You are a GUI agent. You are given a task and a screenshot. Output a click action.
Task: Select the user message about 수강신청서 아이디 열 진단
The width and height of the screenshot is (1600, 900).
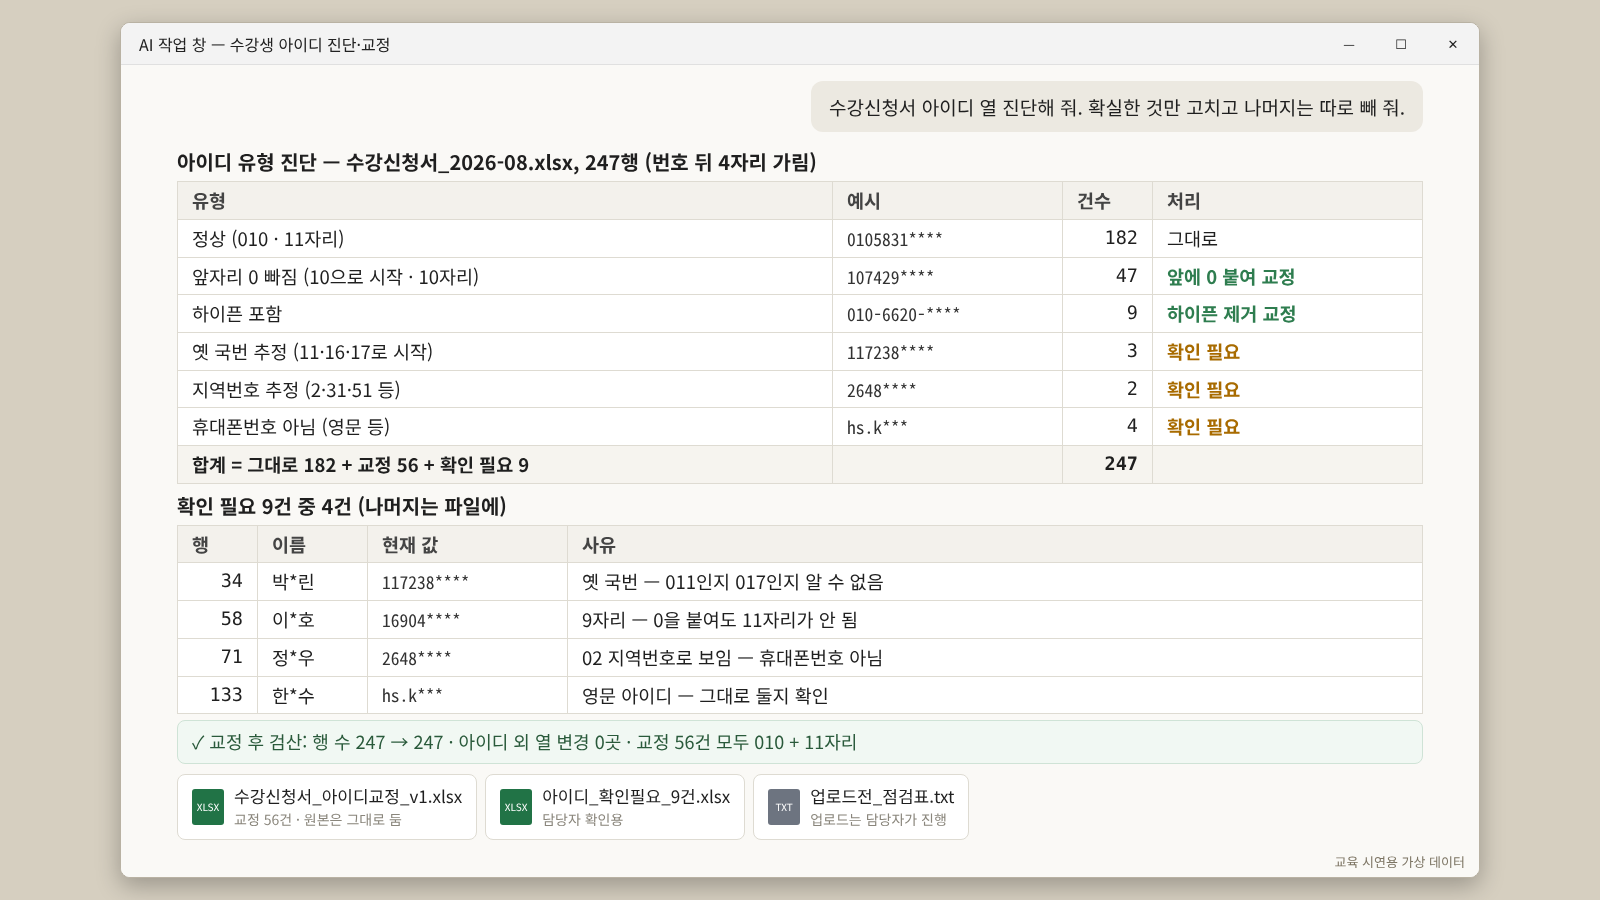pyautogui.click(x=1116, y=107)
